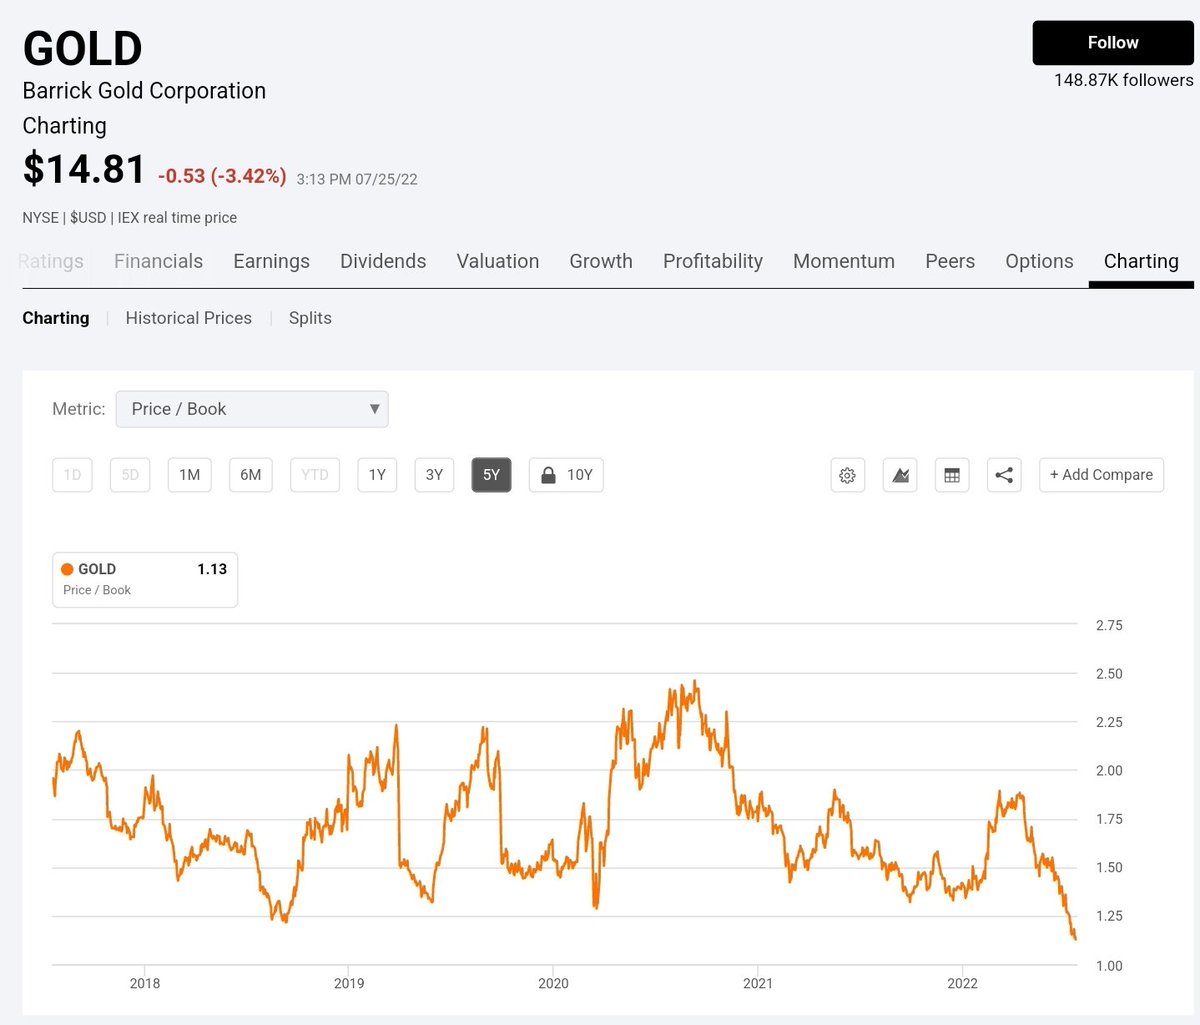Image resolution: width=1200 pixels, height=1025 pixels.
Task: Open the Dividends tab
Action: [x=383, y=261]
